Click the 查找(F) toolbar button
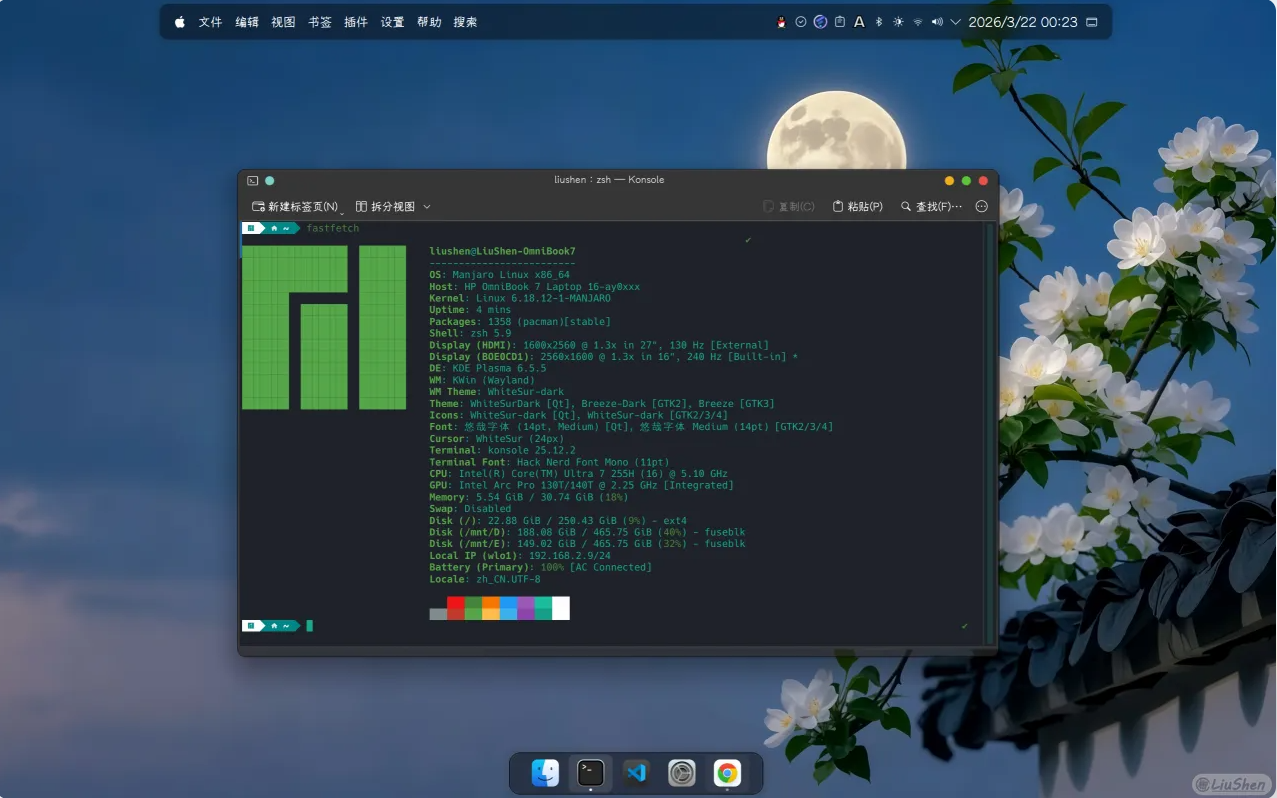1277x798 pixels. pyautogui.click(x=931, y=206)
